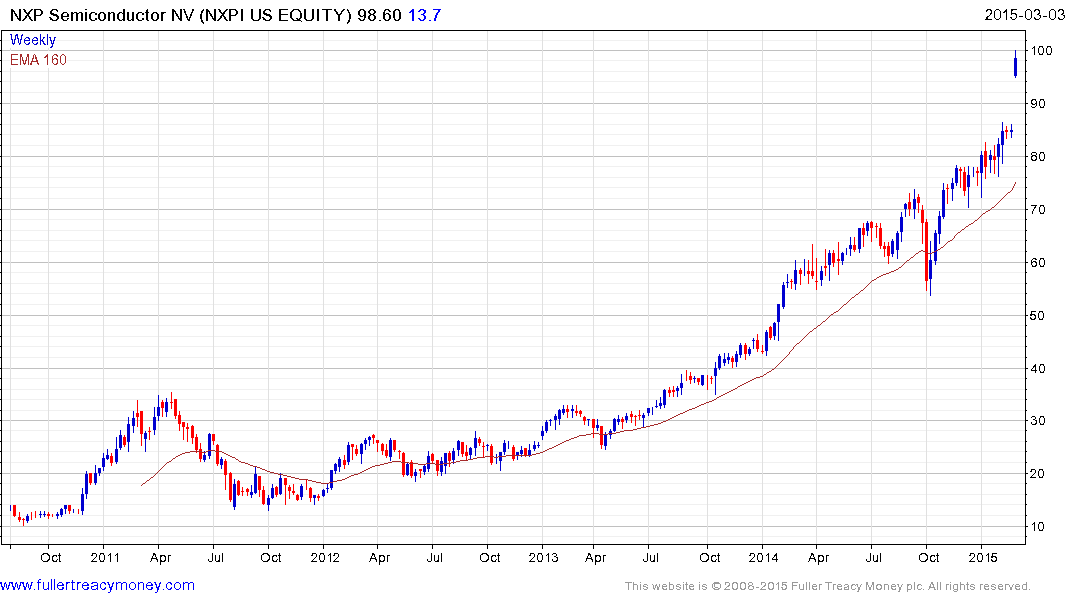Select the 2013 label on the time axis
This screenshot has width=1075, height=600.
click(x=543, y=557)
